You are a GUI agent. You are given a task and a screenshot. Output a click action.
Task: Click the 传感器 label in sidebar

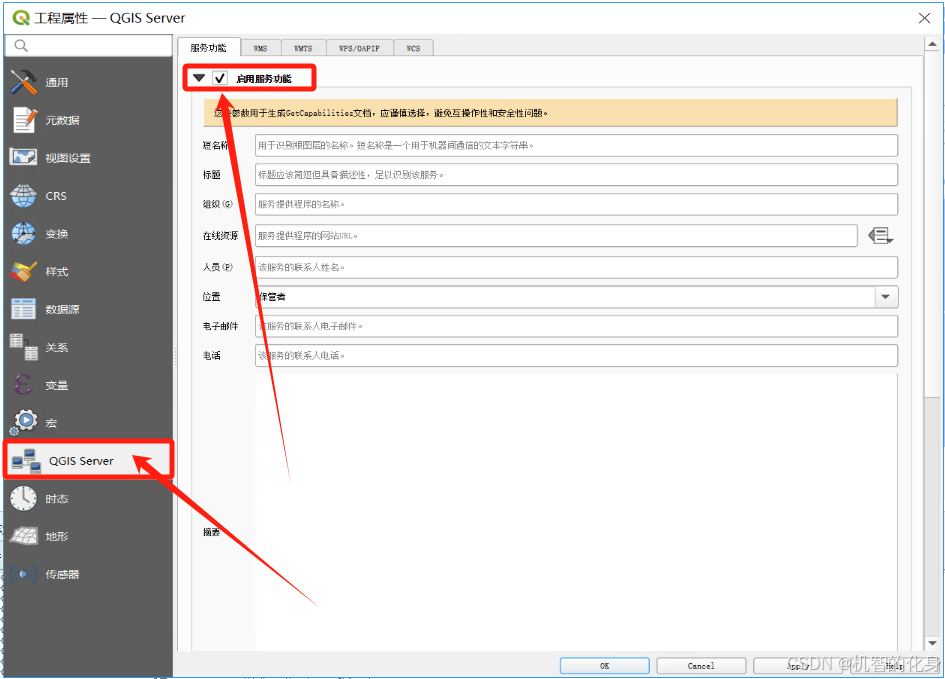62,575
